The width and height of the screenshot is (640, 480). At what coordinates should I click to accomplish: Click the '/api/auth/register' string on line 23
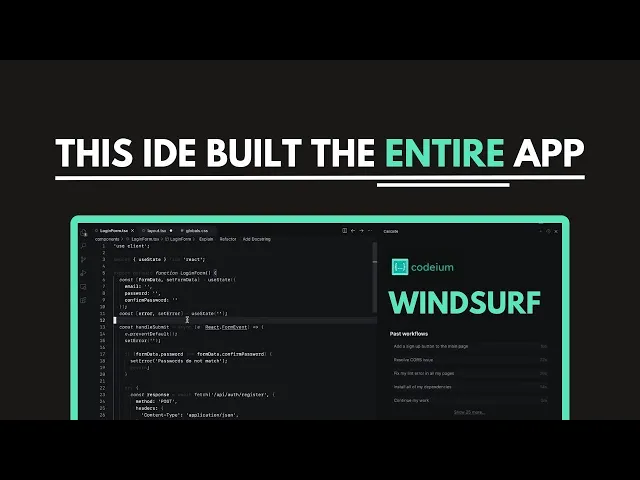(239, 395)
